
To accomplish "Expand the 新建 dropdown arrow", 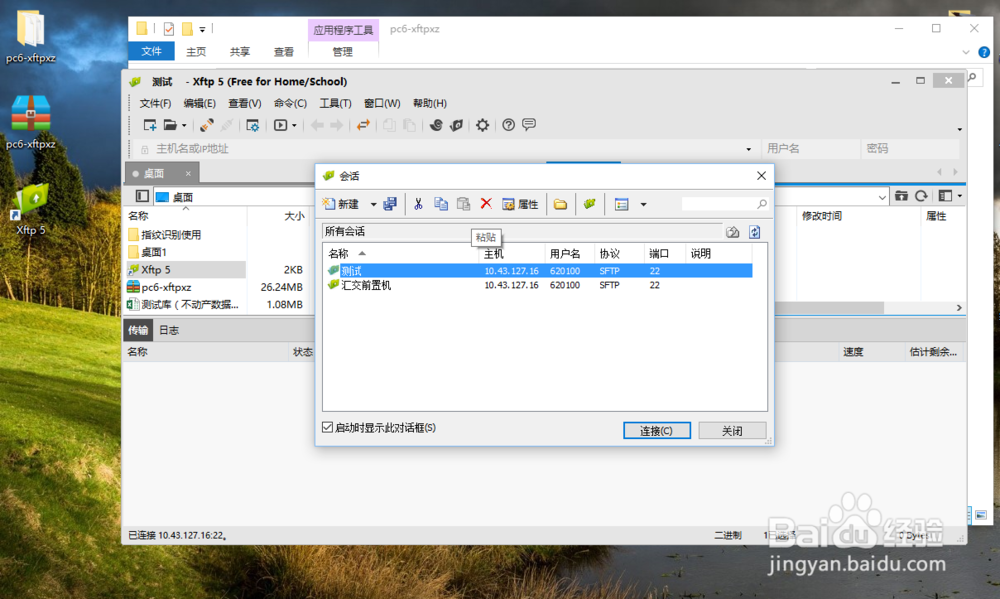I will [x=373, y=205].
